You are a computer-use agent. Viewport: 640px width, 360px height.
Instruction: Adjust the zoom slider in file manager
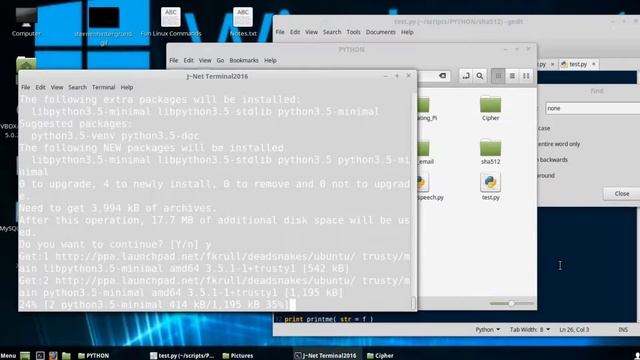511,303
